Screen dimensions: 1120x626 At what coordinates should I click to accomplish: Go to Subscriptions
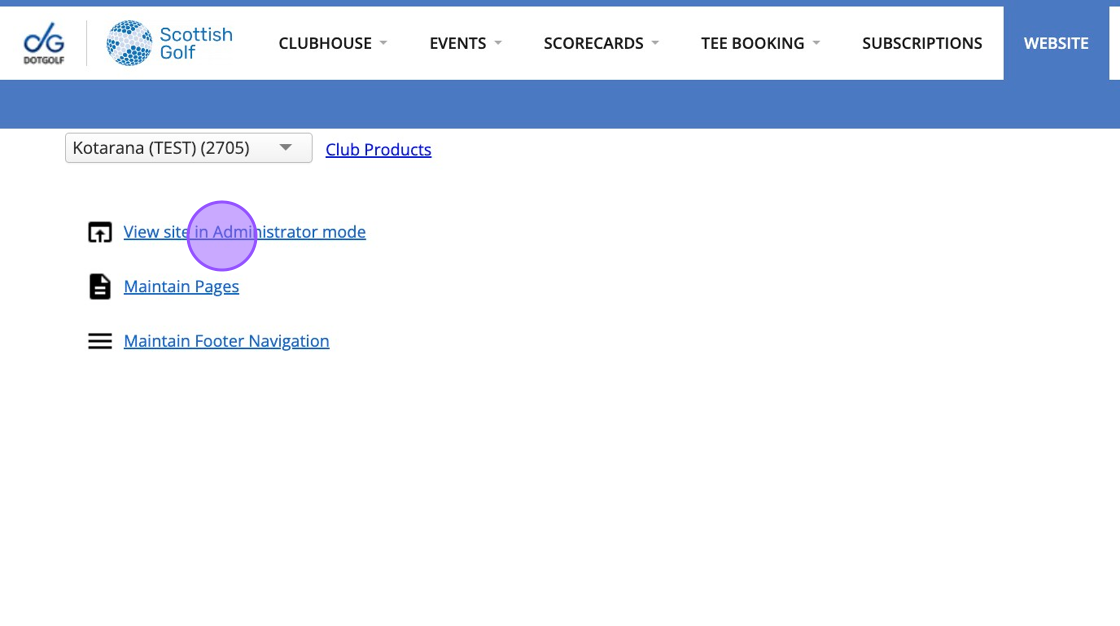coord(922,44)
